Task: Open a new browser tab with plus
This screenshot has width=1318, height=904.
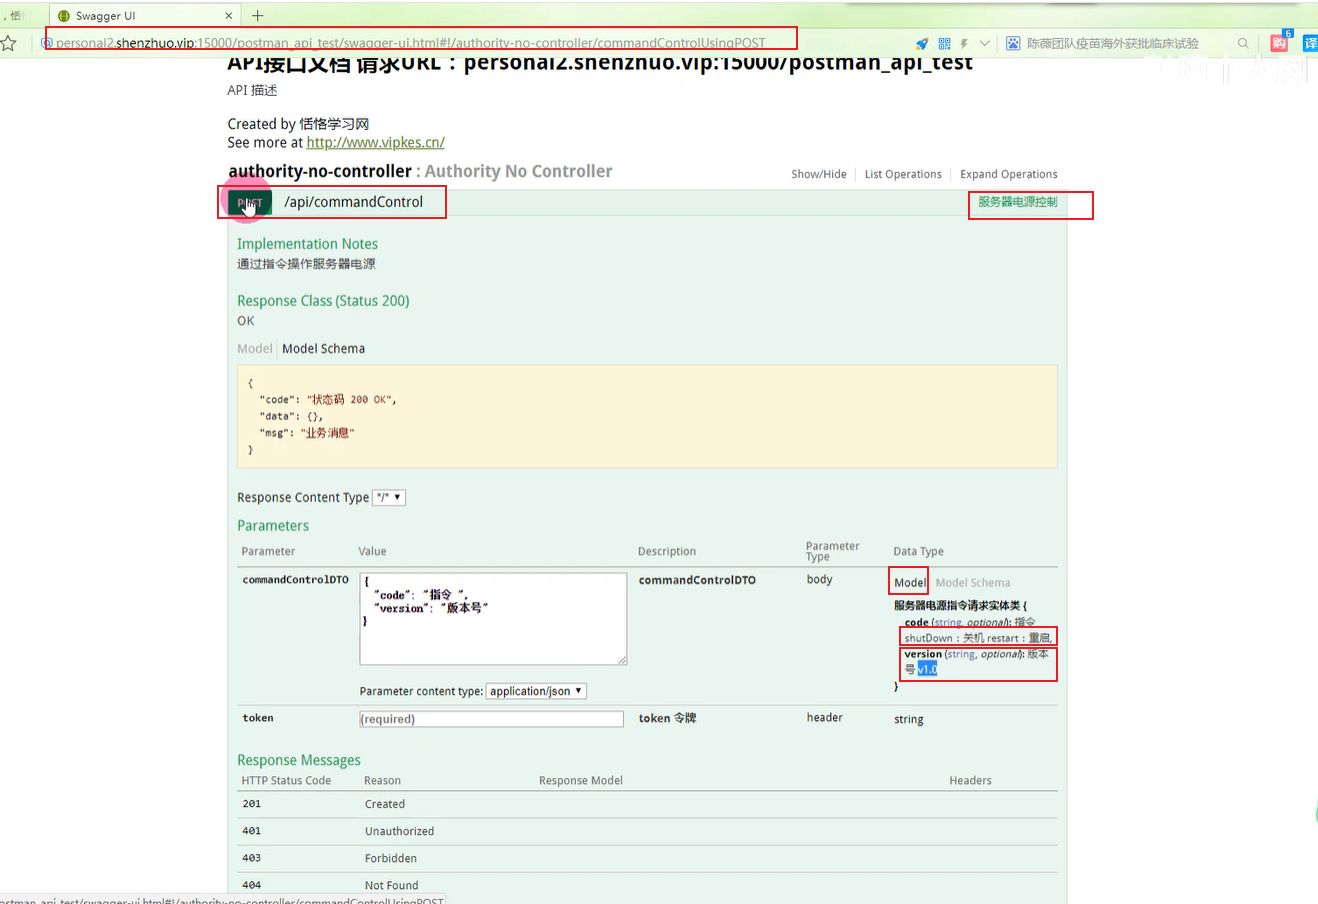Action: 258,16
